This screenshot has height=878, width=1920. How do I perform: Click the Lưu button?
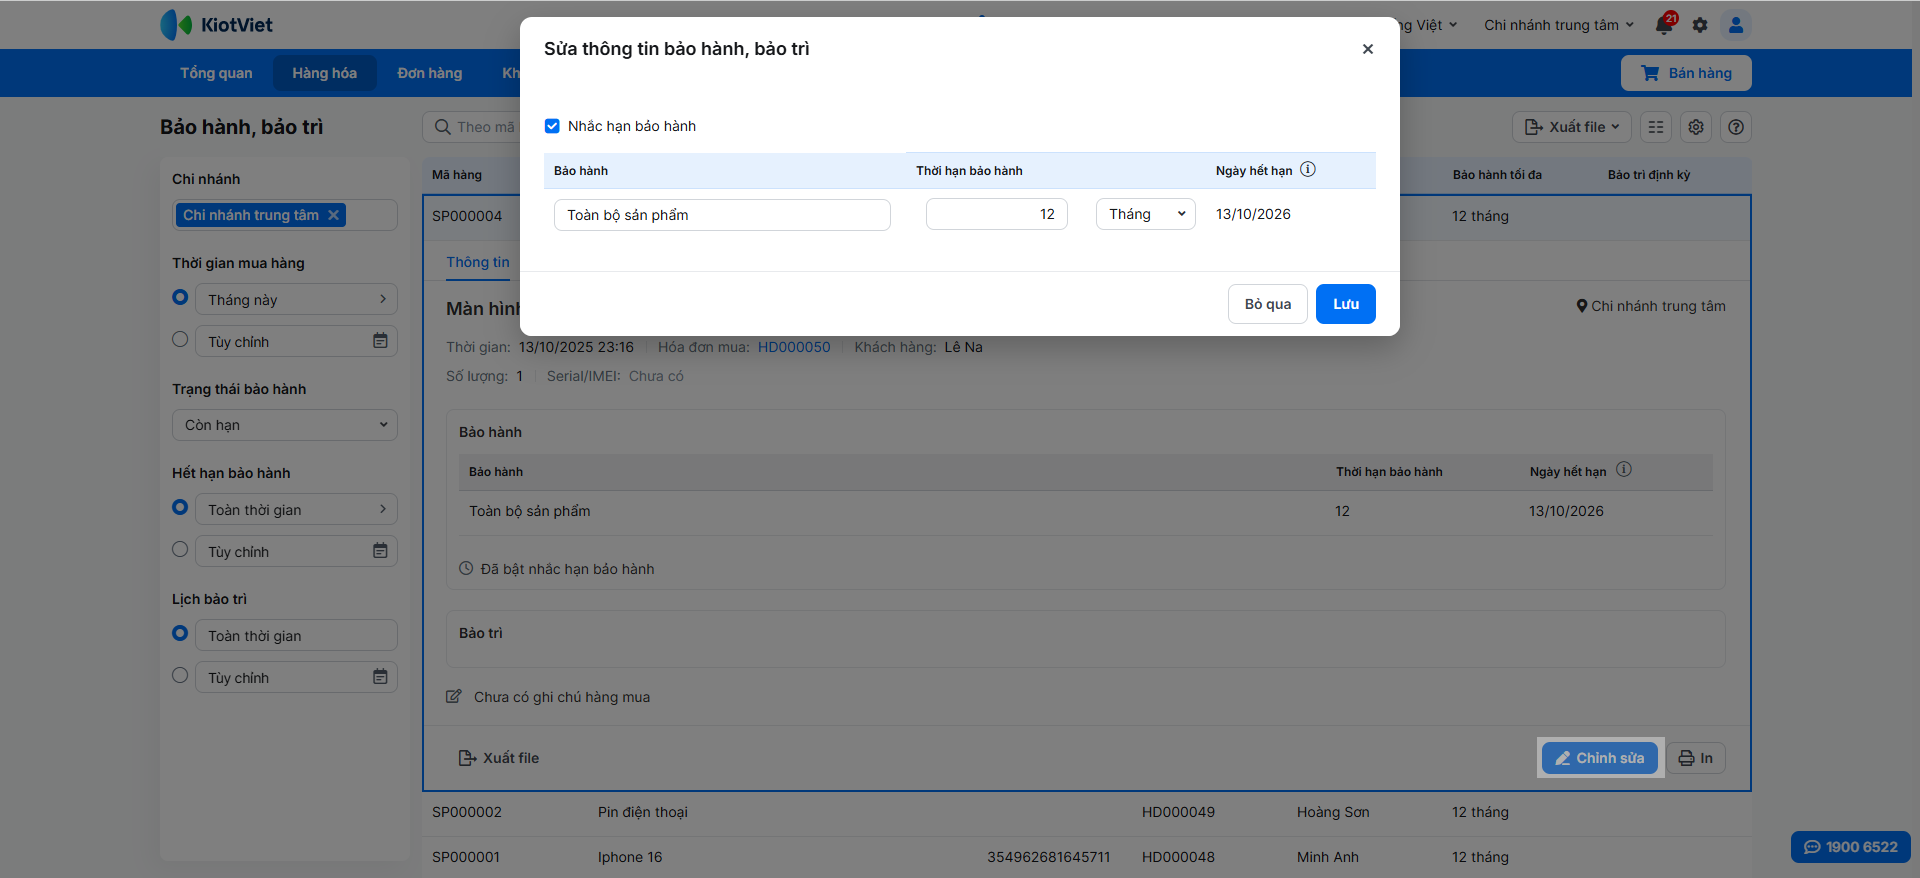(x=1345, y=304)
